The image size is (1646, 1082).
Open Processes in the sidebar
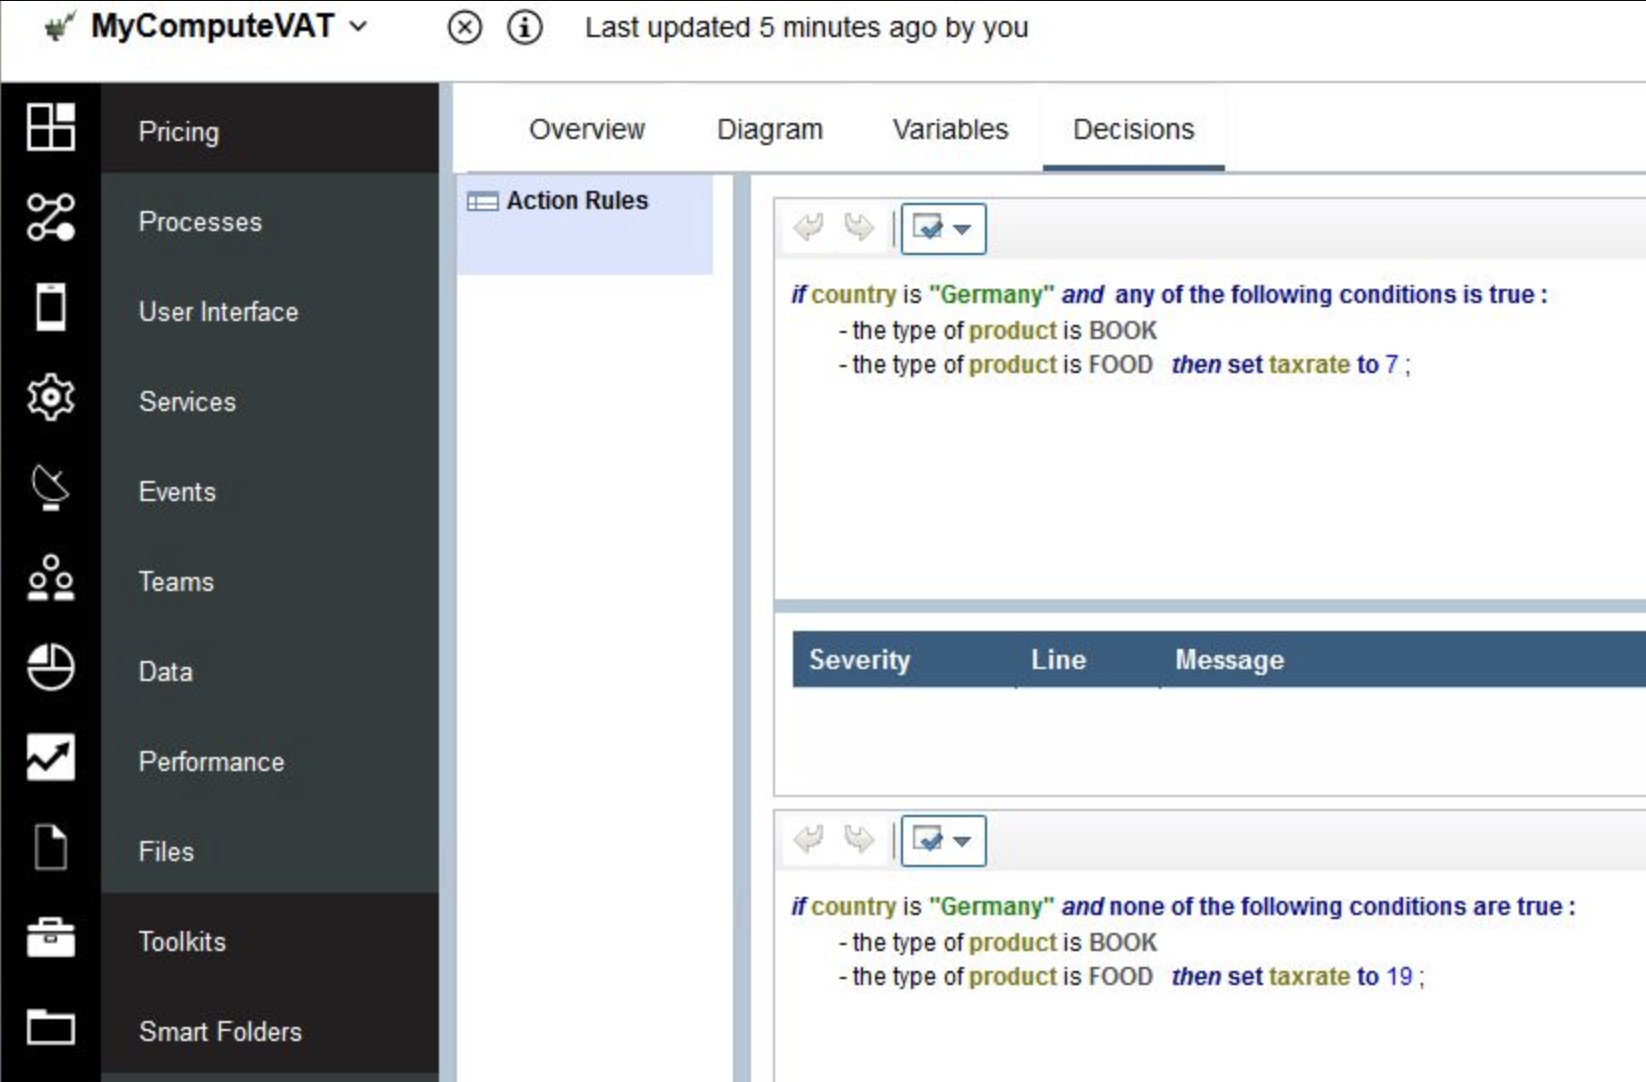270,221
